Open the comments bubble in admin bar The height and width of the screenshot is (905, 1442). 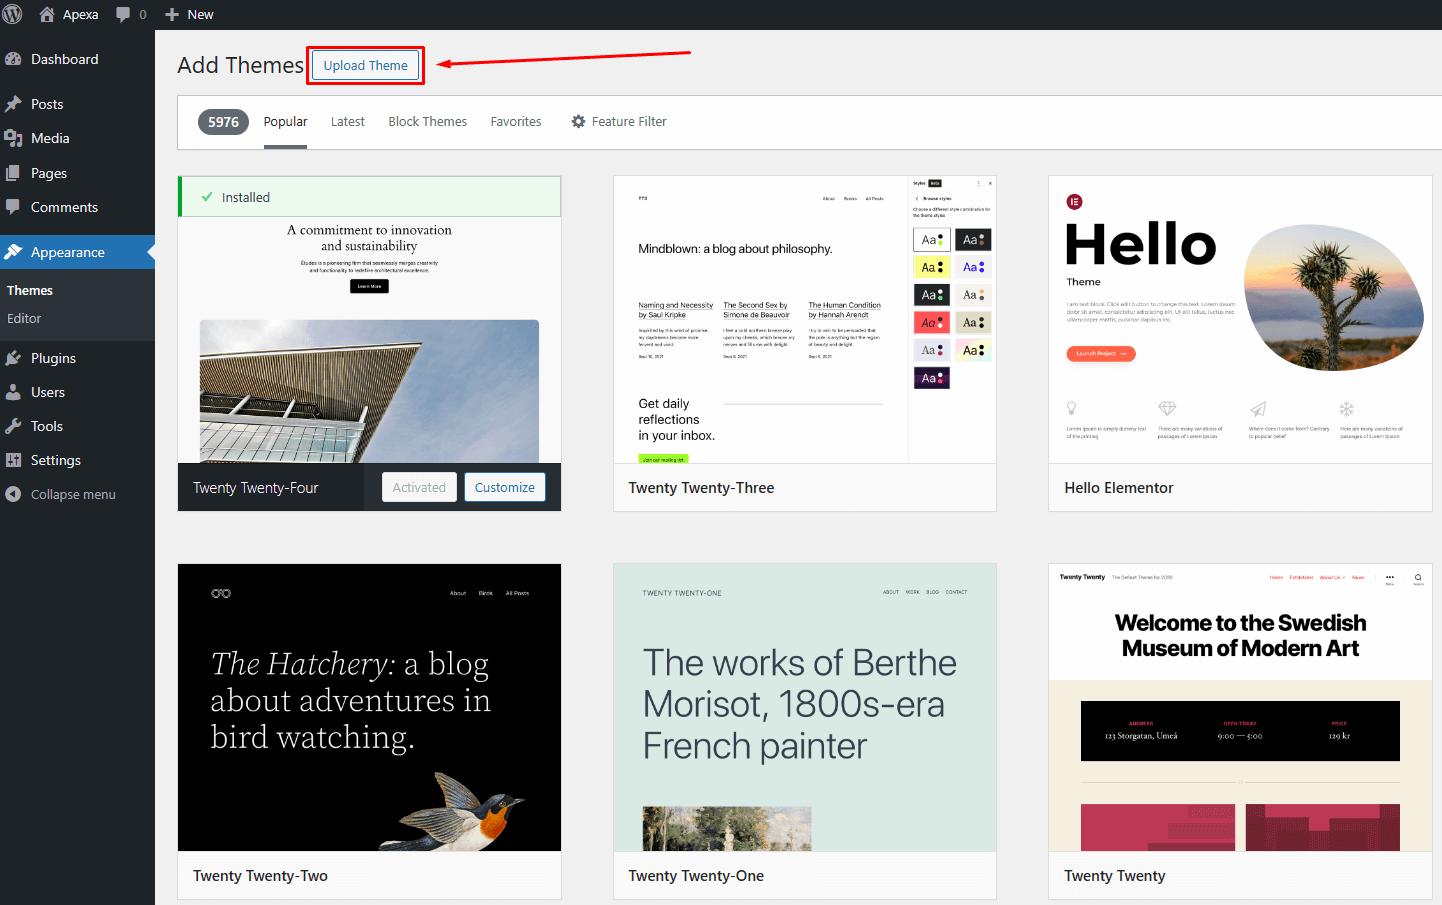click(123, 14)
